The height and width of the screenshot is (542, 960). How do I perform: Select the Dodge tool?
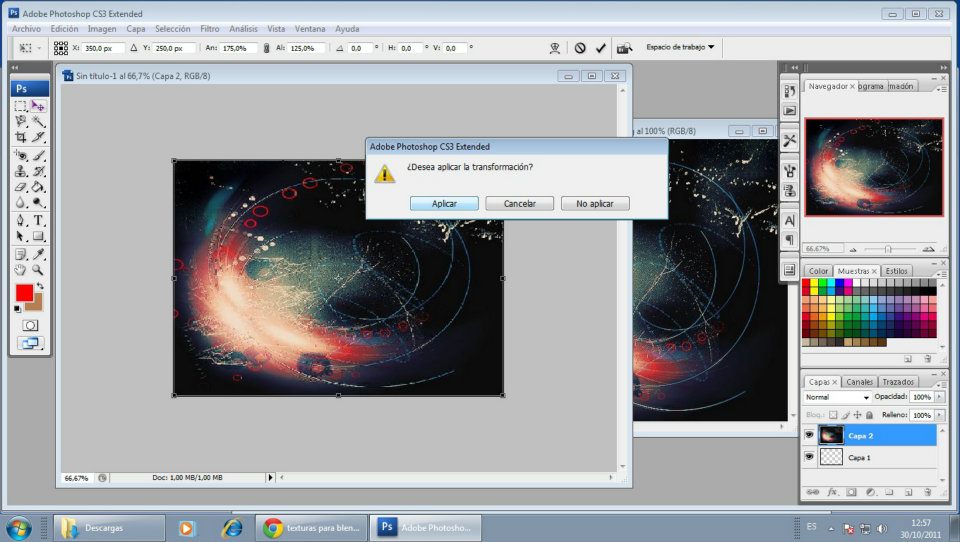[x=38, y=202]
